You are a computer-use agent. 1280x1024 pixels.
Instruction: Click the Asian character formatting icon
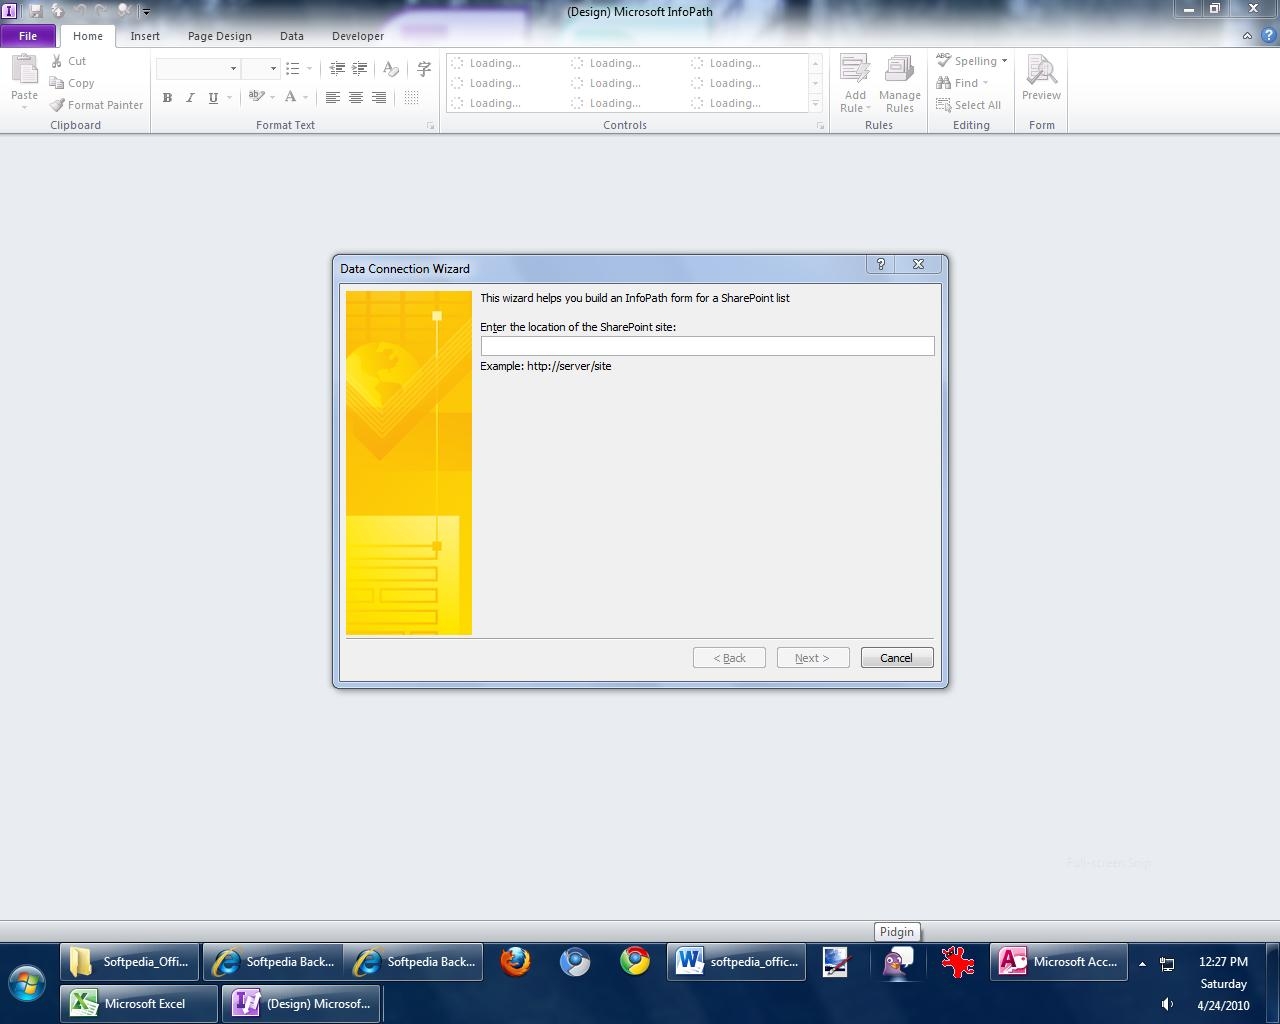424,69
